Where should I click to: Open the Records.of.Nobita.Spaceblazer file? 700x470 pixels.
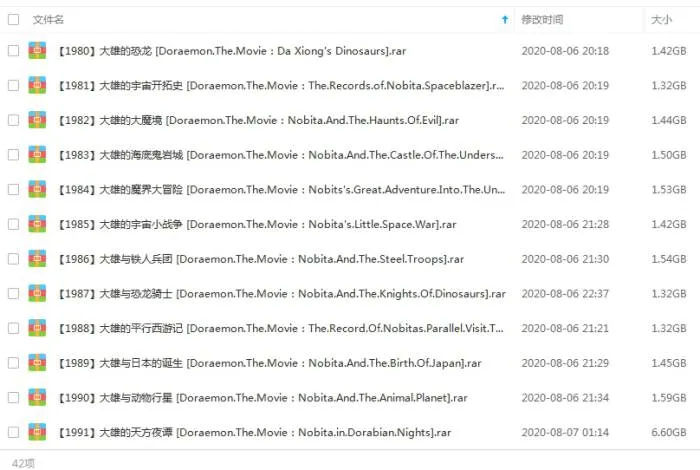coord(281,85)
